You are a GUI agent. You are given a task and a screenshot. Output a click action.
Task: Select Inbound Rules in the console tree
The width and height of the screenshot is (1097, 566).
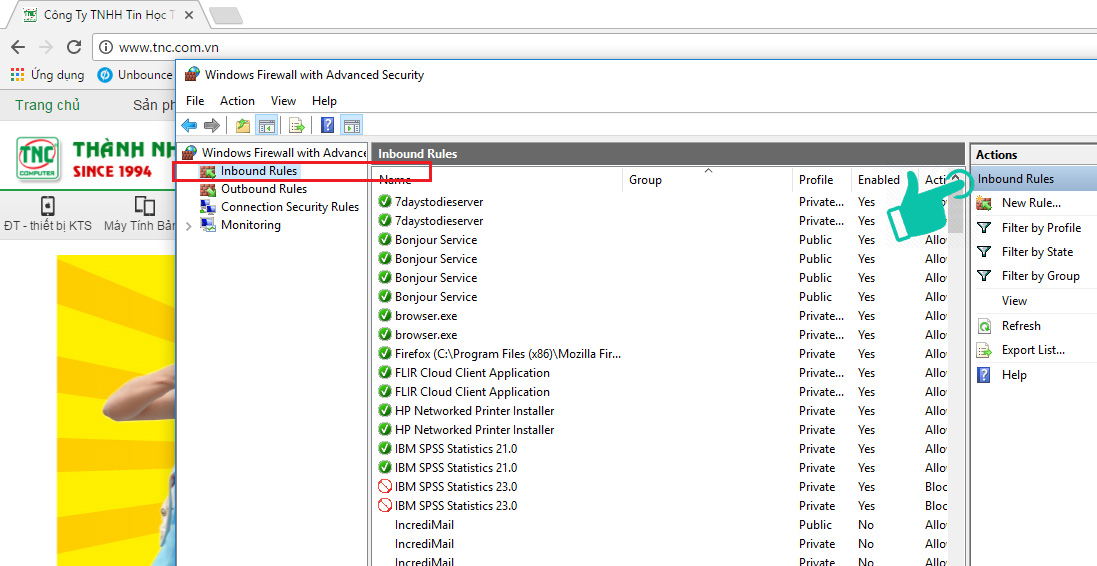pyautogui.click(x=259, y=171)
